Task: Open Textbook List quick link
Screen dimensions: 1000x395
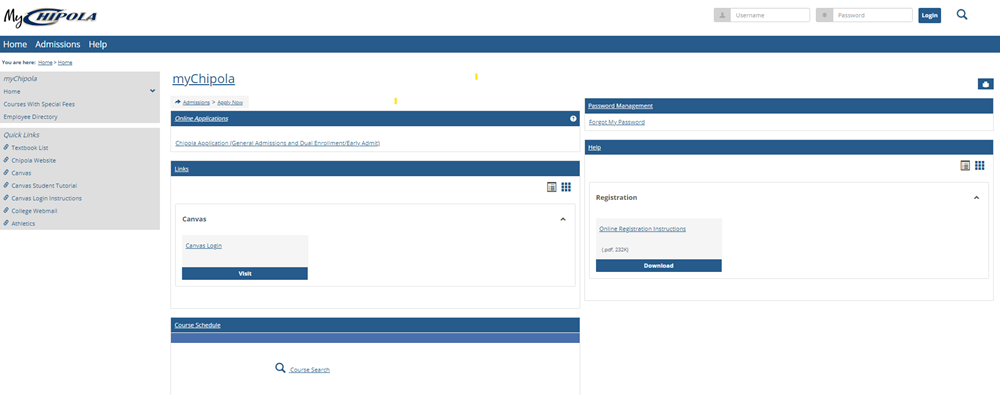Action: click(30, 148)
